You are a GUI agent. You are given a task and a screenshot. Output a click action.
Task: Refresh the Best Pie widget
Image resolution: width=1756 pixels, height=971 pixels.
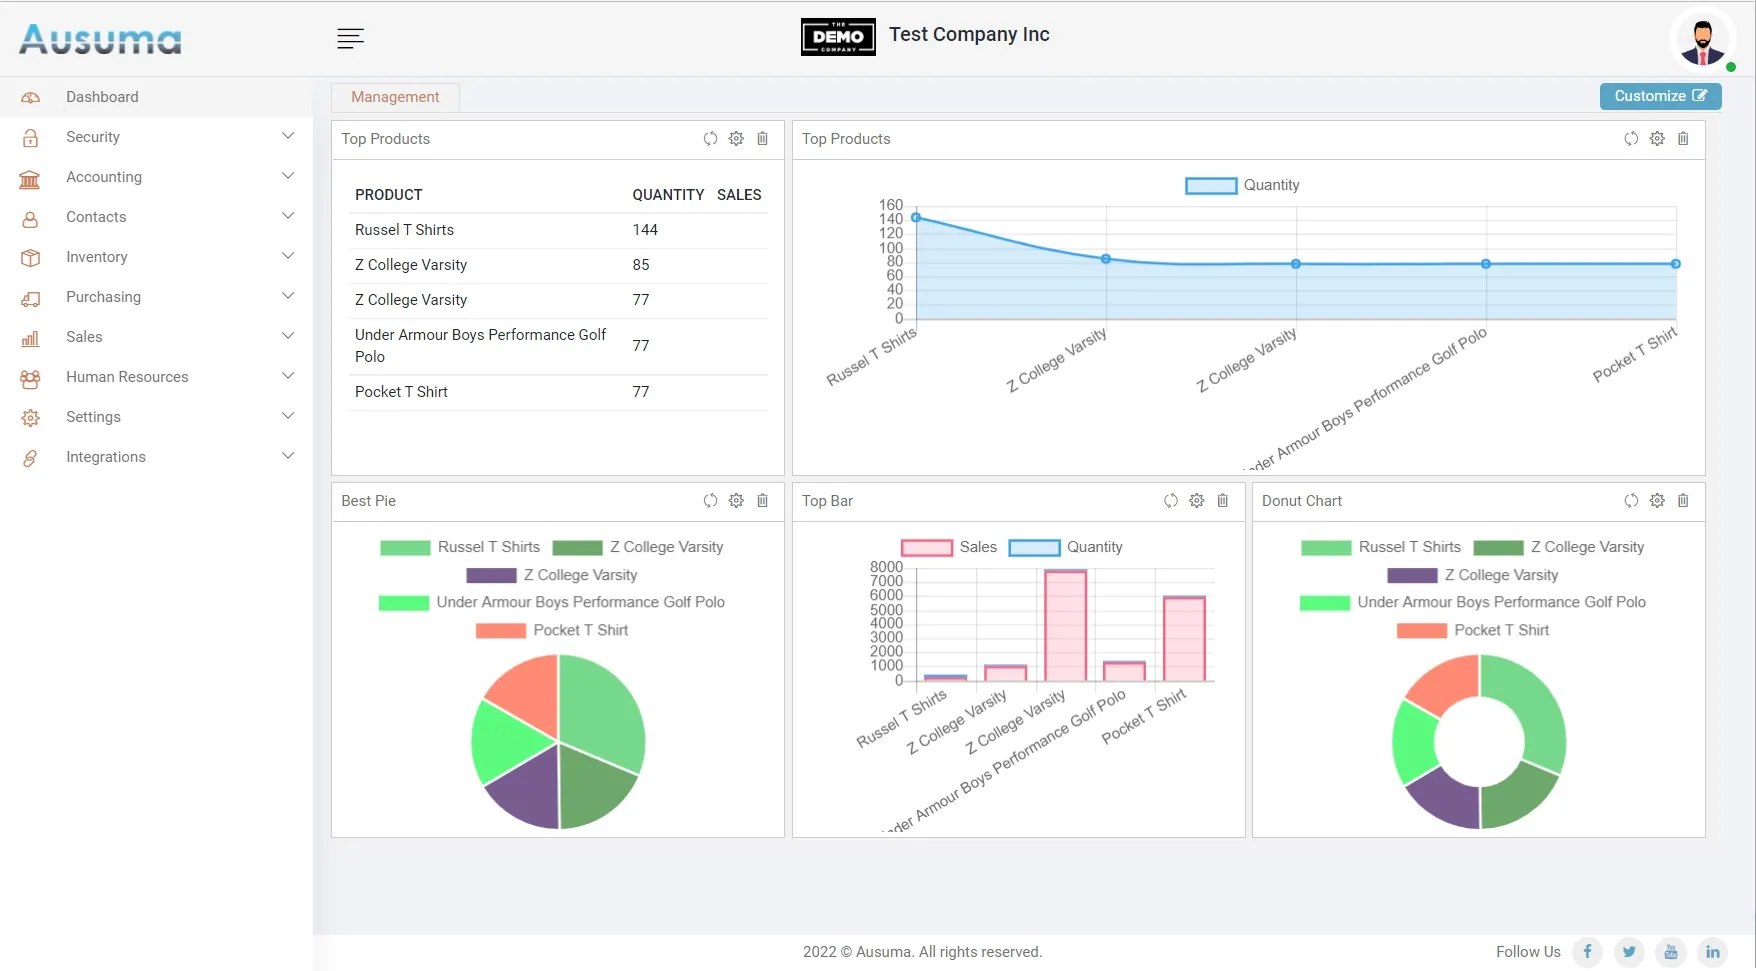coord(710,501)
